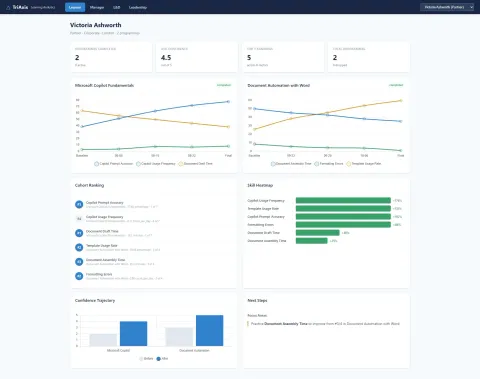Toggle Template Usage Rate legend item

point(364,164)
